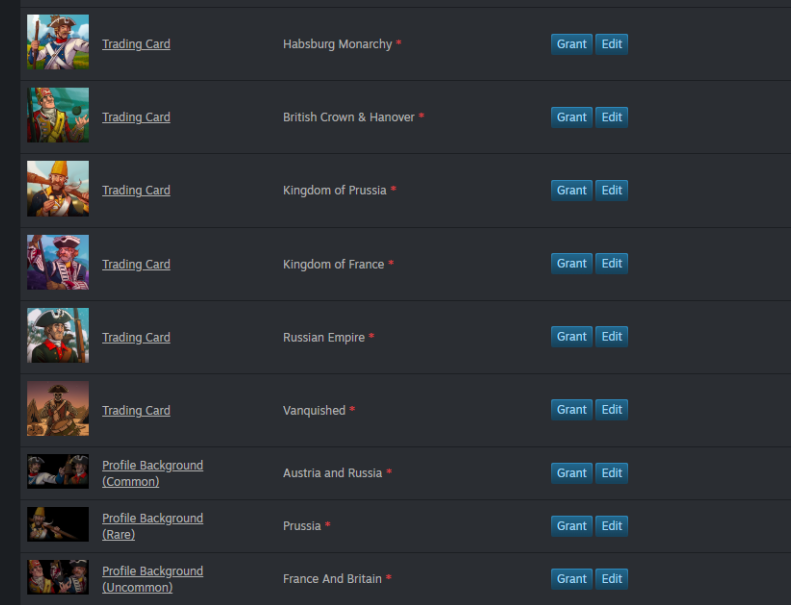Image resolution: width=791 pixels, height=605 pixels.
Task: Edit the Vanquished trading card
Action: click(612, 410)
